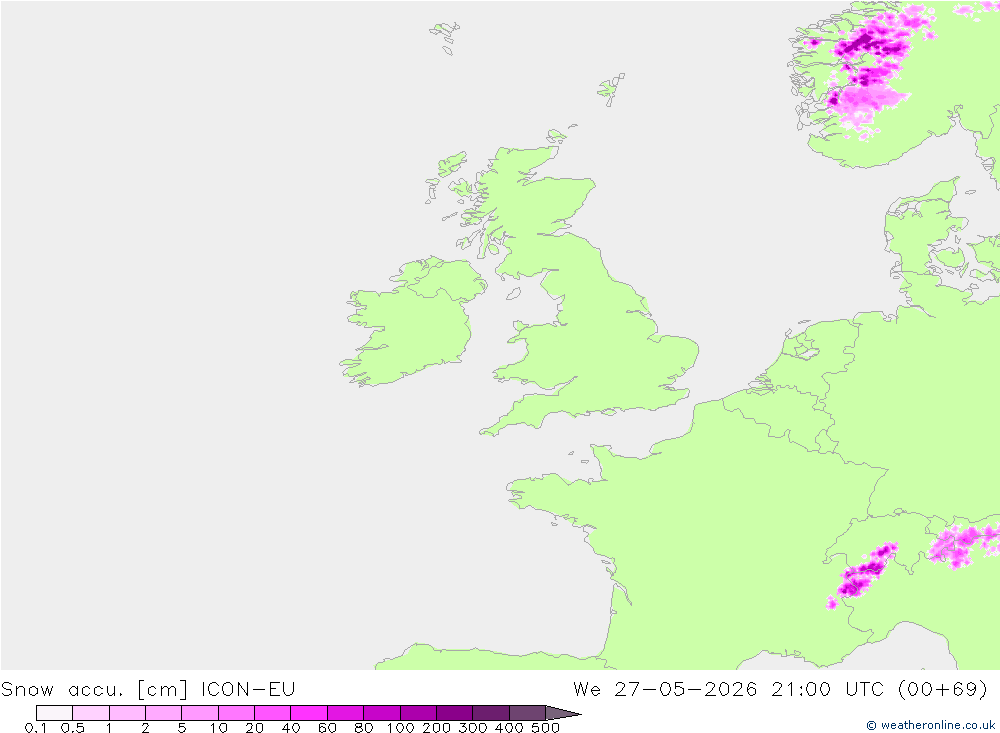Pick the legend swatch between 1 and 2
The width and height of the screenshot is (1000, 733).
(128, 713)
